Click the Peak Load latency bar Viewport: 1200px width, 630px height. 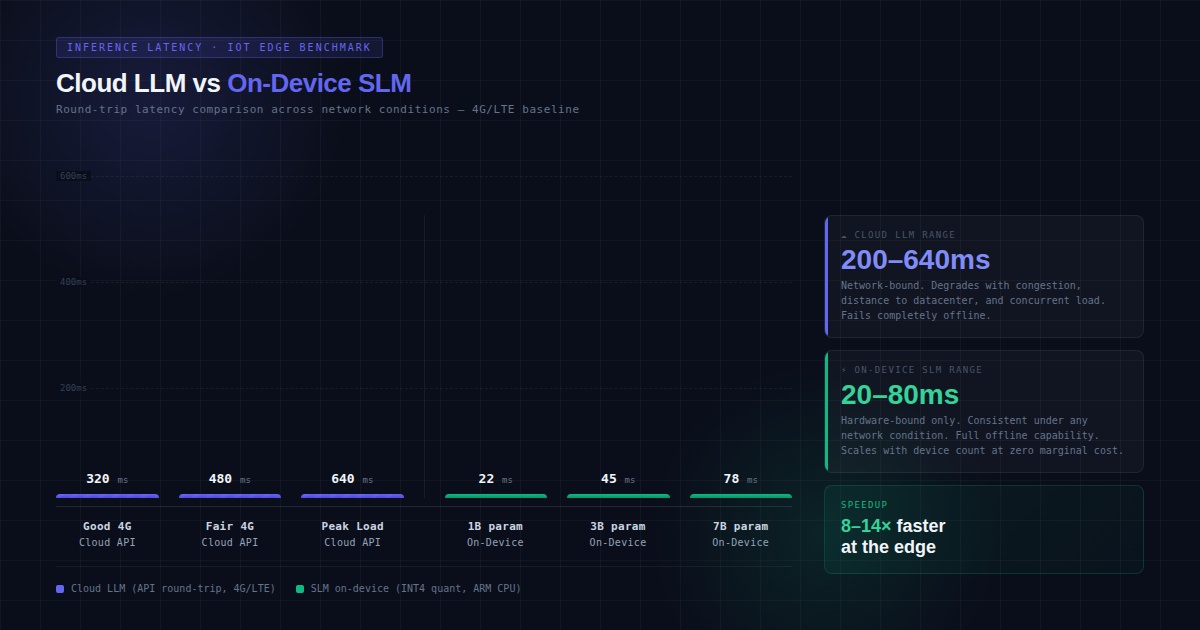(352, 495)
